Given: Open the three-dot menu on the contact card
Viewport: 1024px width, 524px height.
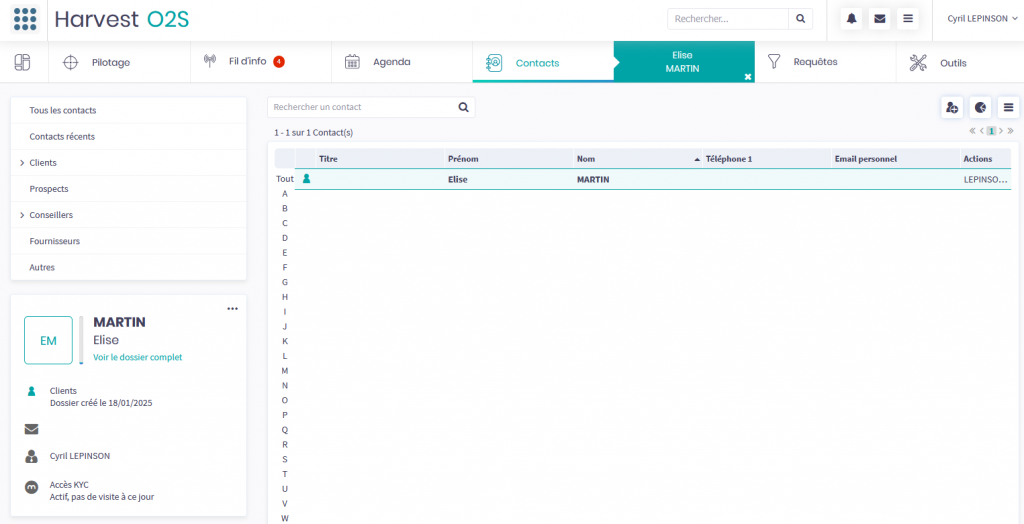Looking at the screenshot, I should pyautogui.click(x=232, y=309).
